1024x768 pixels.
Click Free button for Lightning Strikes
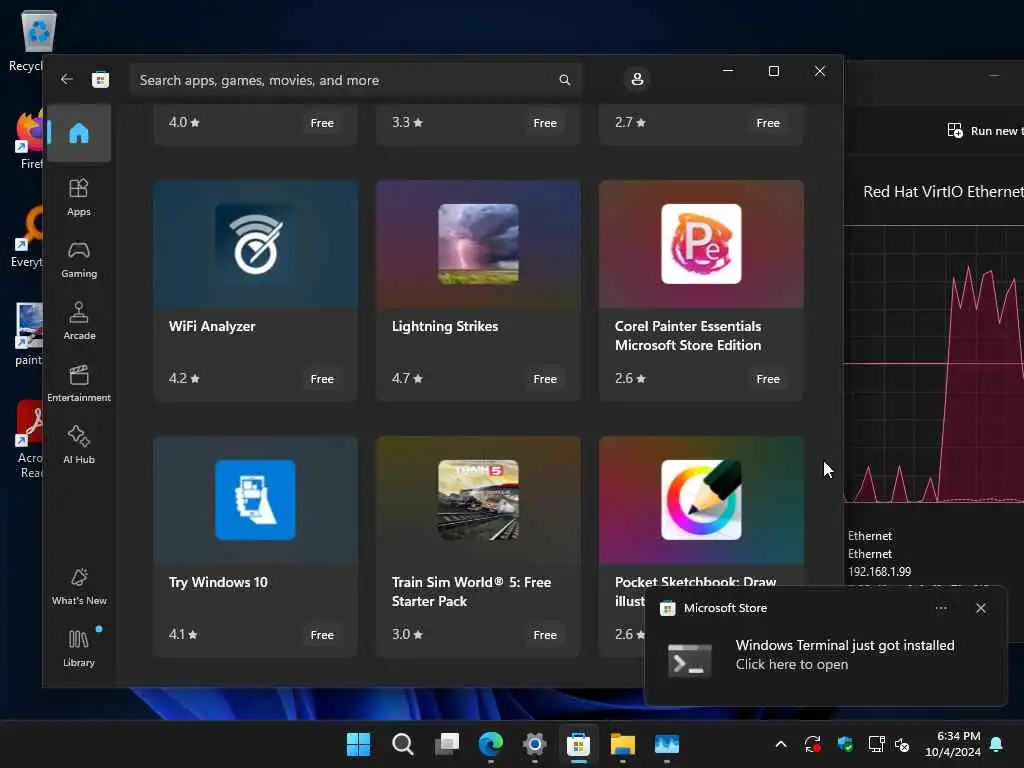[545, 379]
